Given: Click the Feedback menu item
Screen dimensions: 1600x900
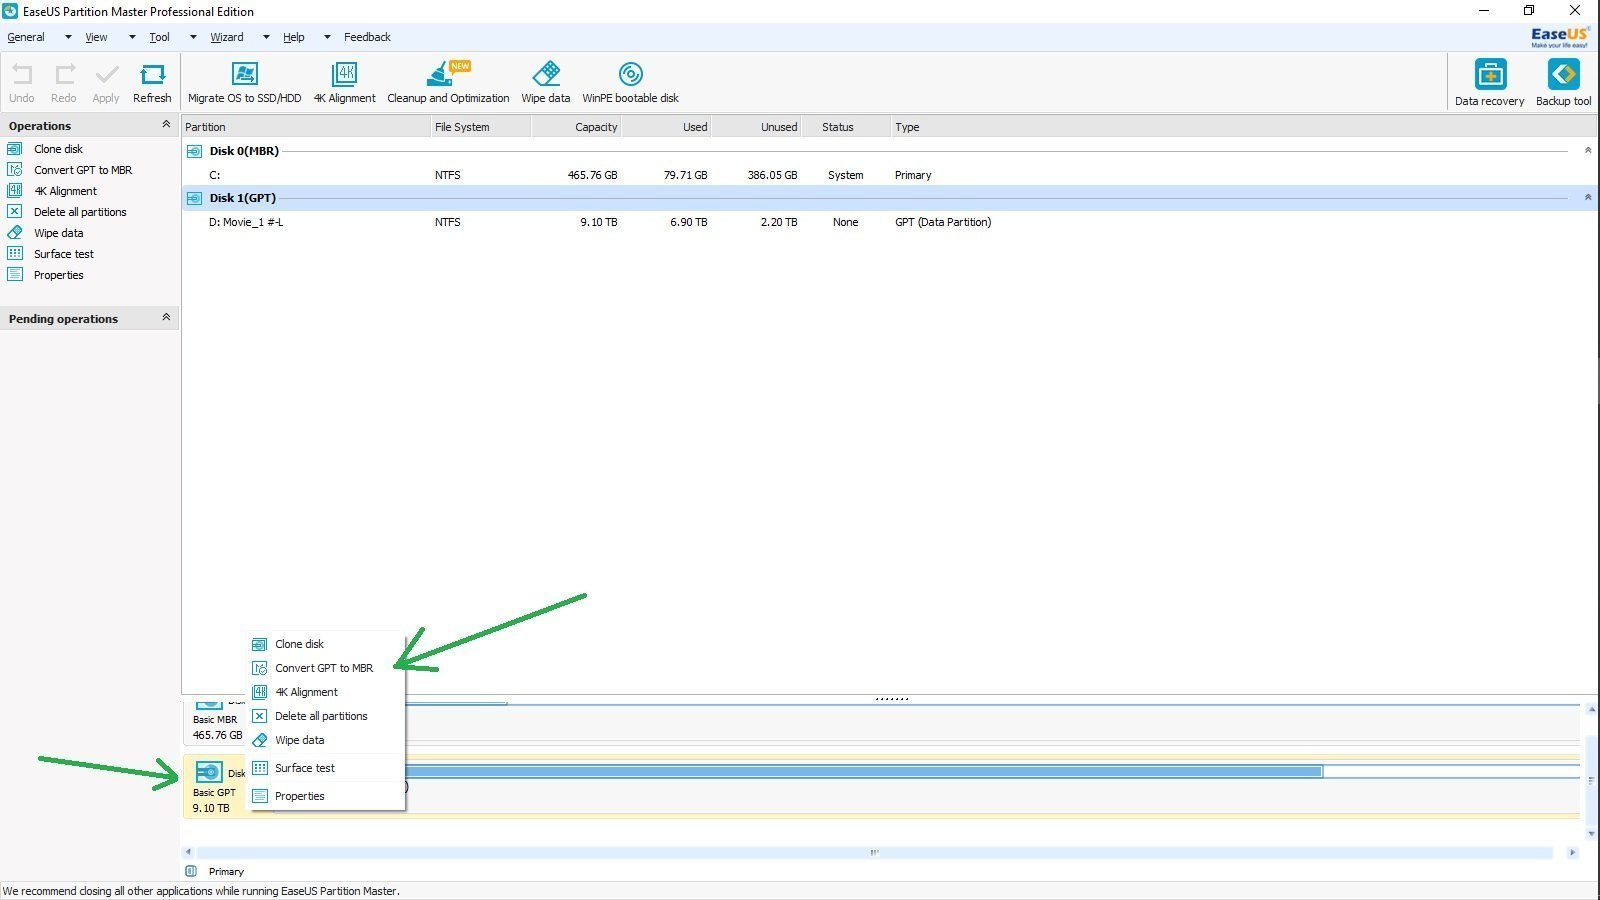Looking at the screenshot, I should click(x=367, y=38).
